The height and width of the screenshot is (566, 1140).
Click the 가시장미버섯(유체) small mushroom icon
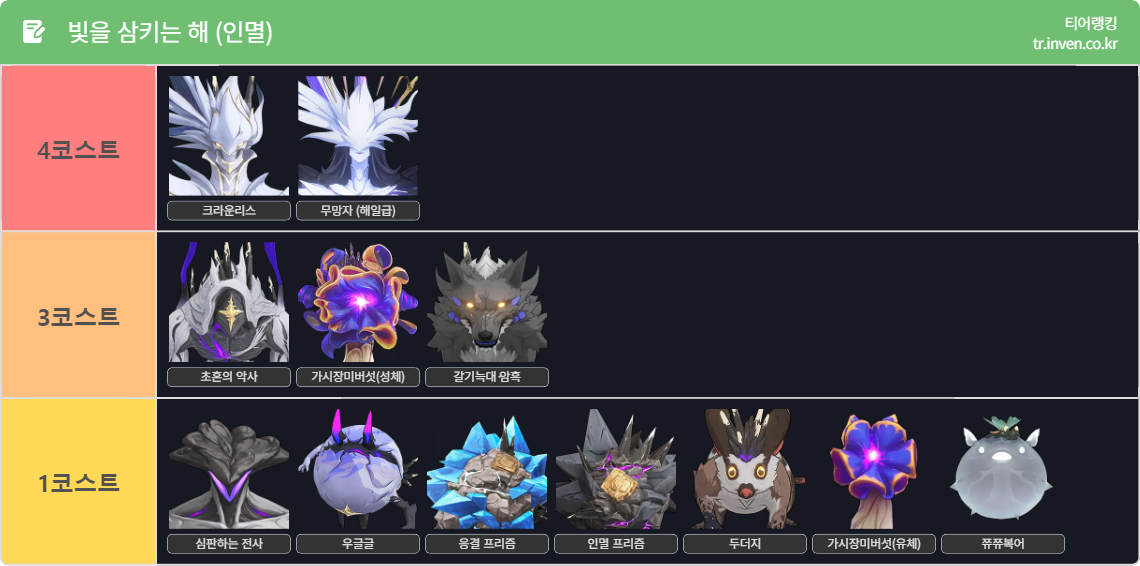click(874, 469)
